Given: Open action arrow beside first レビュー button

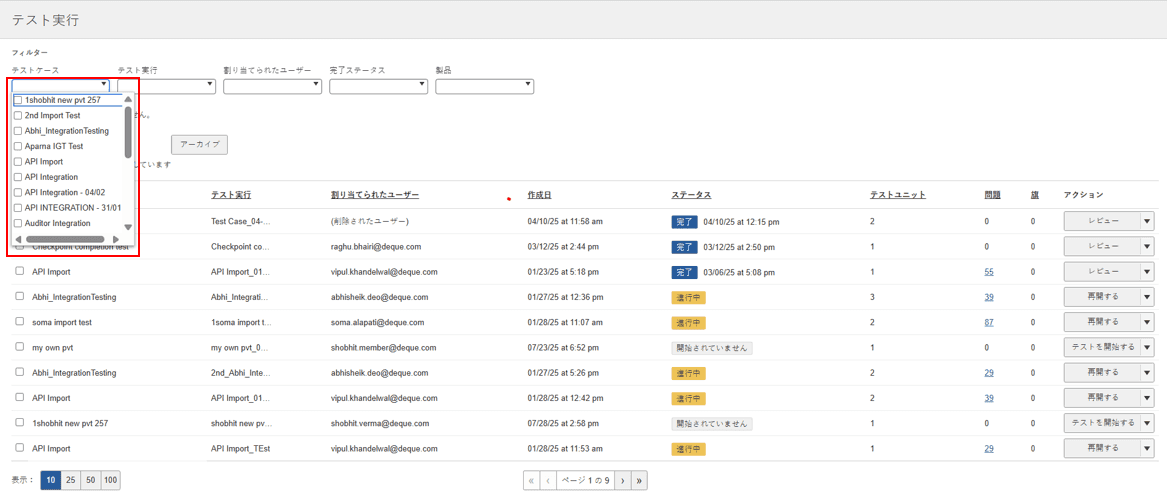Looking at the screenshot, I should tap(1147, 221).
